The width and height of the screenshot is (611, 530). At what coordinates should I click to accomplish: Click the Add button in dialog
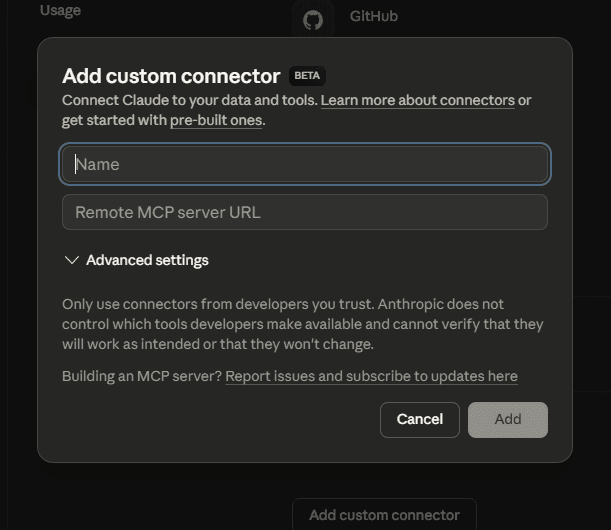507,419
